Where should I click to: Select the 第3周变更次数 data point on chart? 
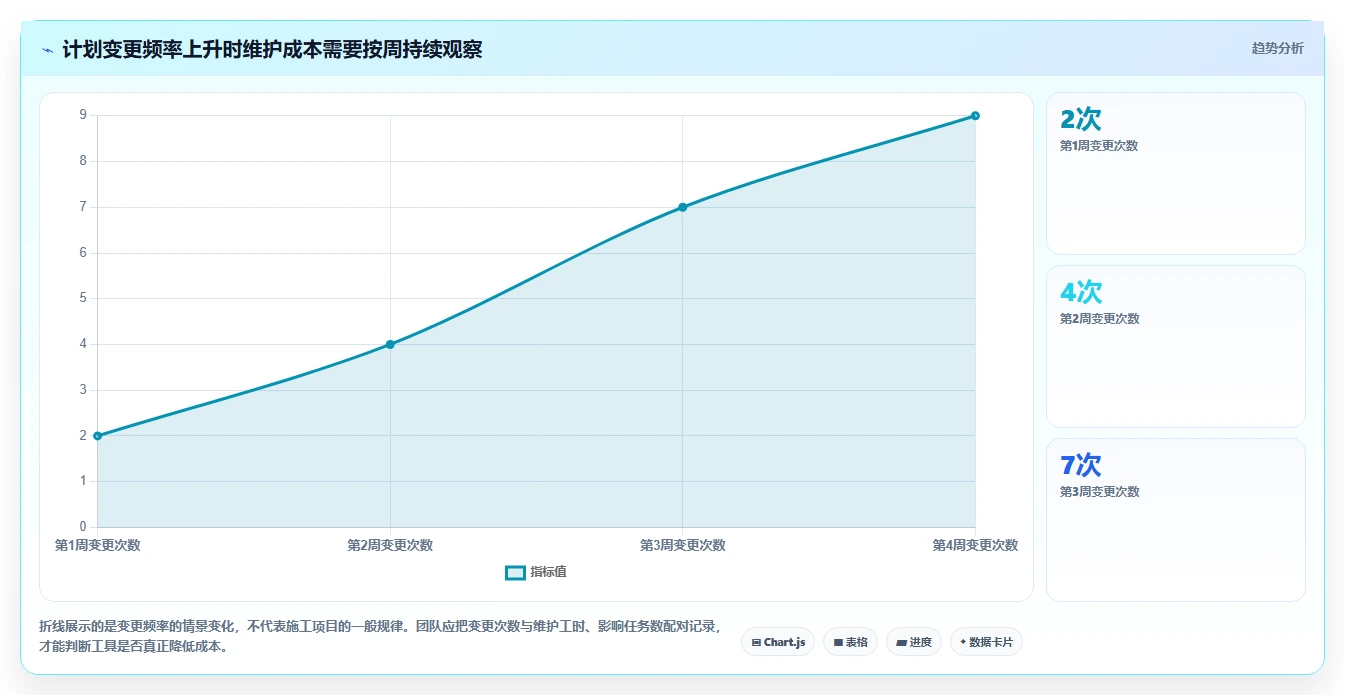pyautogui.click(x=683, y=207)
